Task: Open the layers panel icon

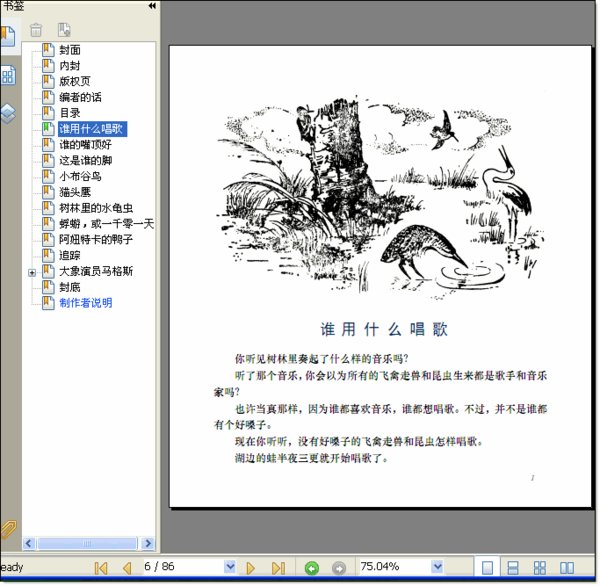Action: tap(8, 113)
